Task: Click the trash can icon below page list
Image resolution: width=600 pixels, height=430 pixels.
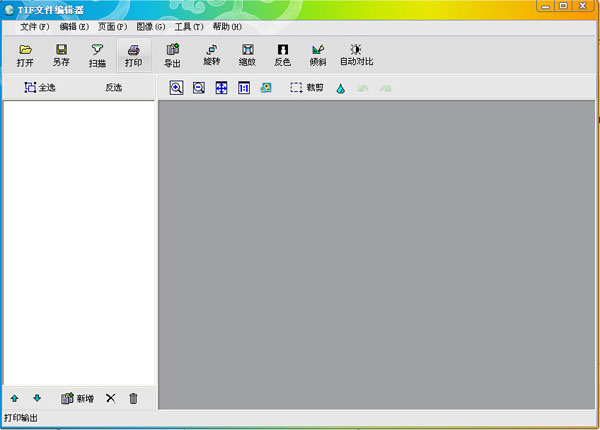Action: point(133,398)
